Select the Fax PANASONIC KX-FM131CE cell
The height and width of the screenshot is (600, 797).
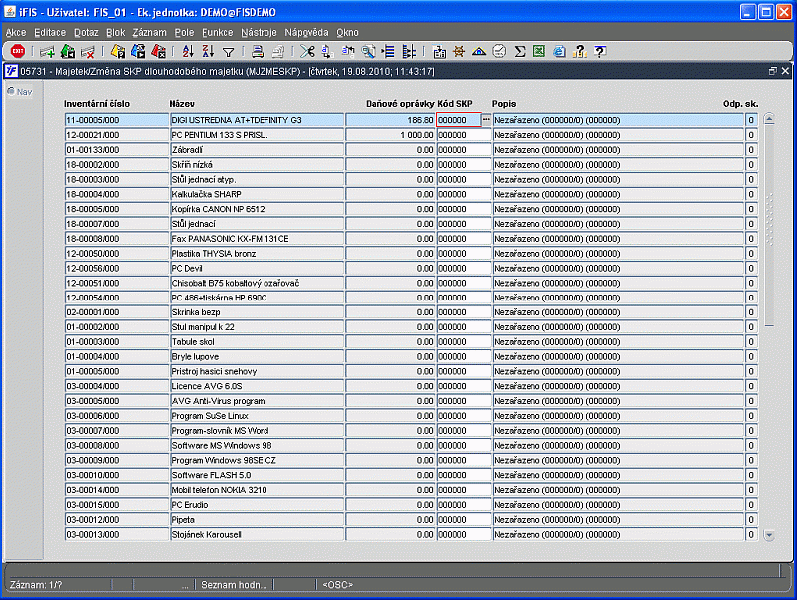coord(257,238)
